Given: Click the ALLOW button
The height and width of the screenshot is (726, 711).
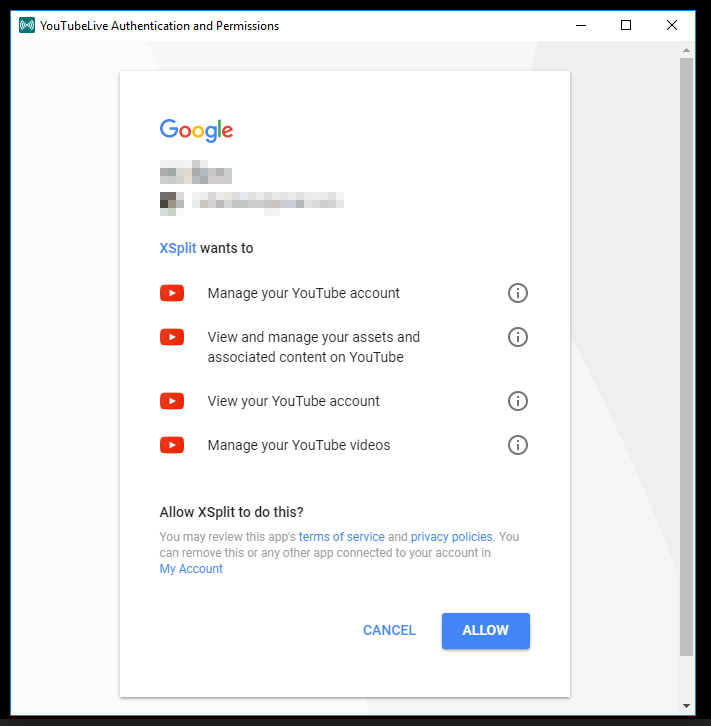Looking at the screenshot, I should (x=486, y=631).
